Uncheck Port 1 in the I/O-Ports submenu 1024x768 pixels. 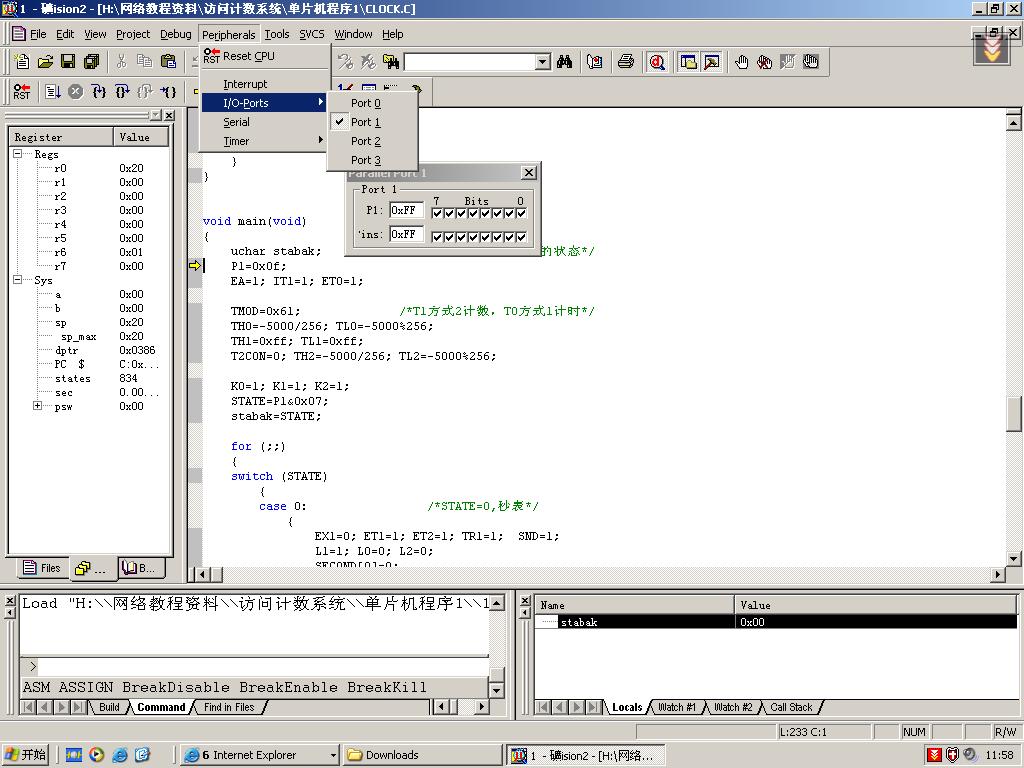click(372, 121)
